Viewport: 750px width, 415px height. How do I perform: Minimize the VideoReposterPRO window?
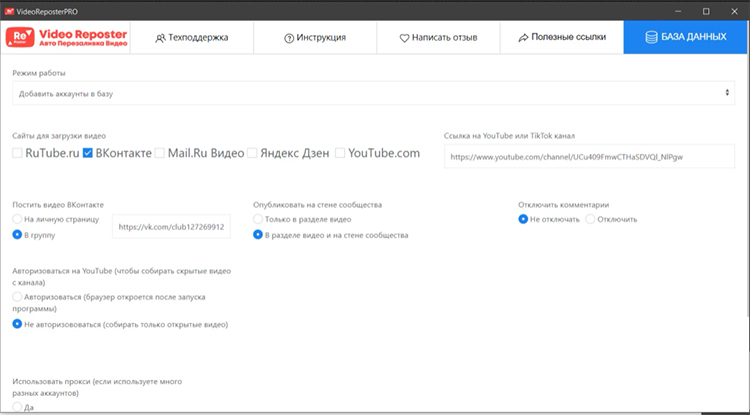(677, 11)
